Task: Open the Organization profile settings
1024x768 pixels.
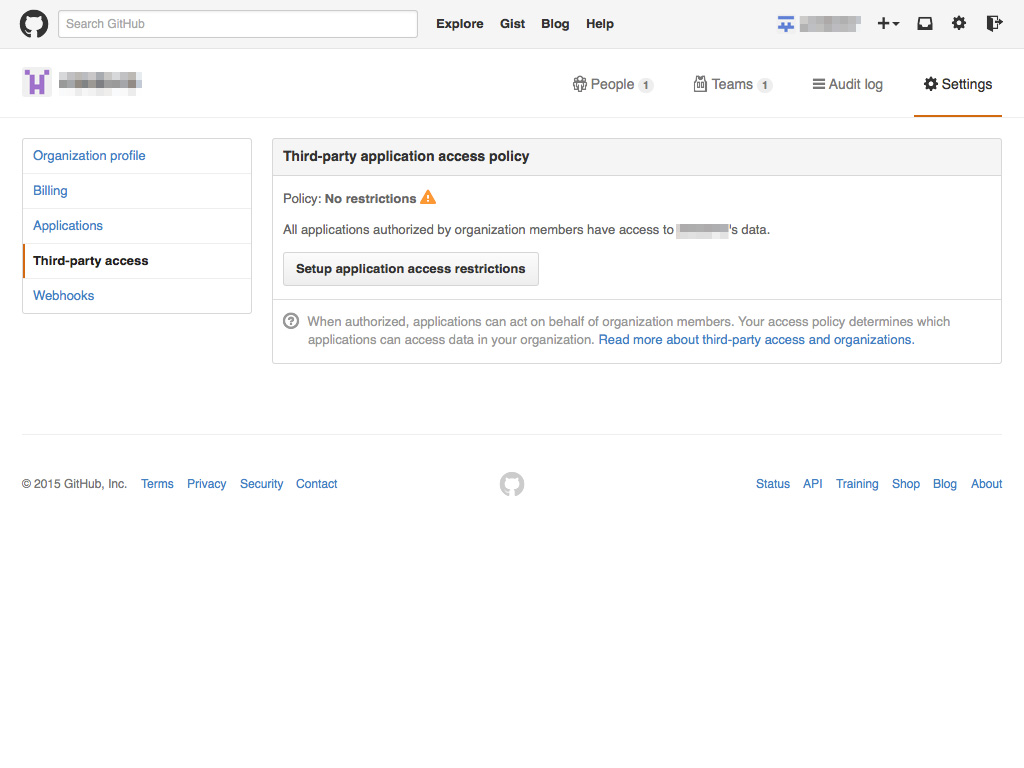Action: coord(89,155)
